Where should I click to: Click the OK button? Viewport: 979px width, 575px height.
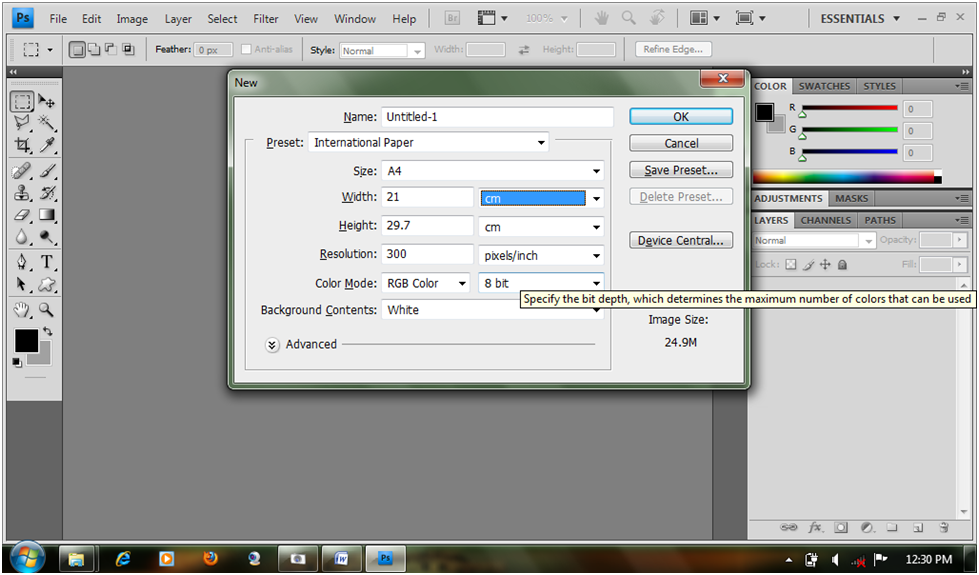click(x=681, y=117)
